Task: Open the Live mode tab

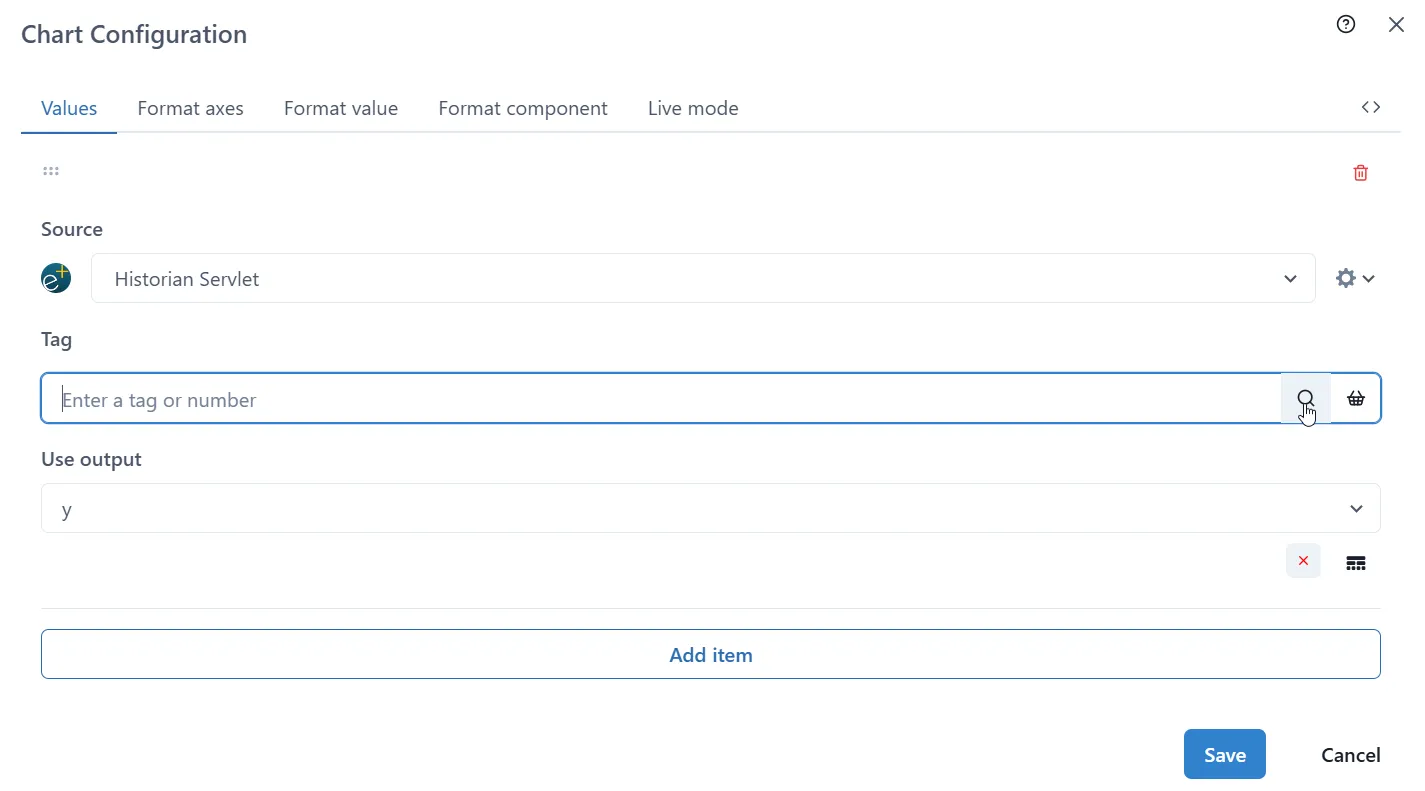Action: [x=693, y=108]
